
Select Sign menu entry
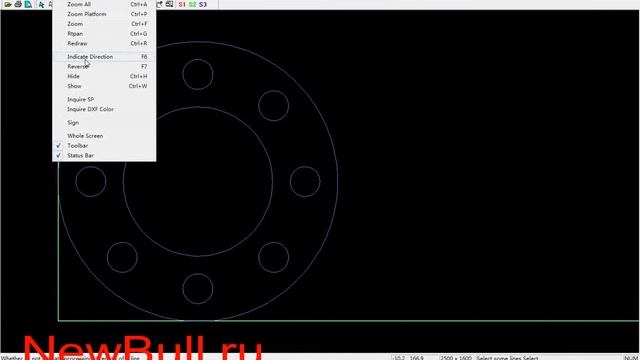(104, 122)
